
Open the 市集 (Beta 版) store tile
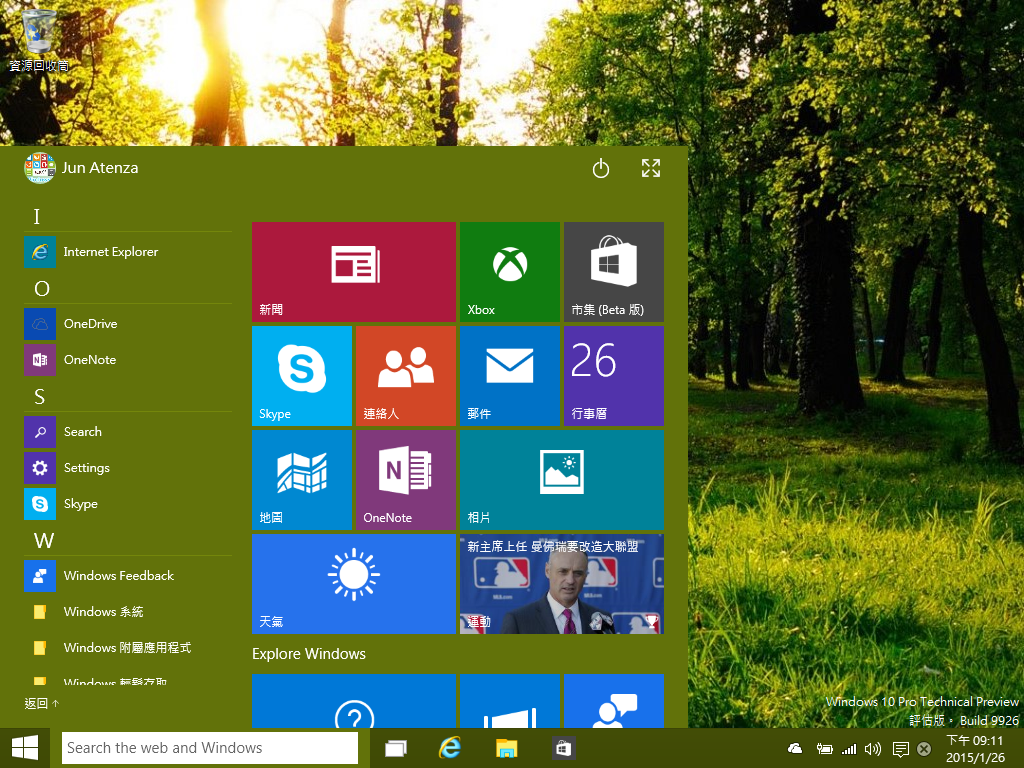(x=614, y=272)
